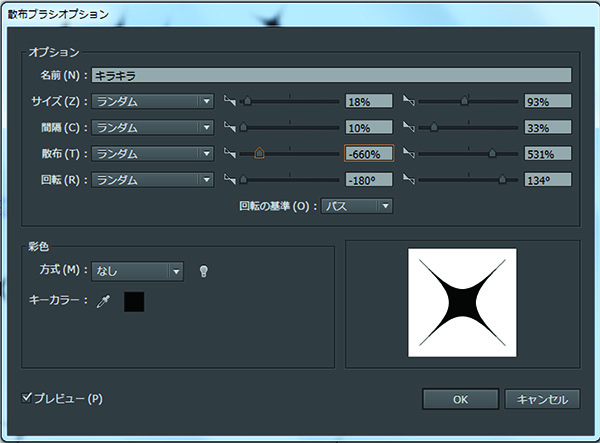The height and width of the screenshot is (443, 600).
Task: Click the eyedropper icon for key color
Action: pos(103,301)
